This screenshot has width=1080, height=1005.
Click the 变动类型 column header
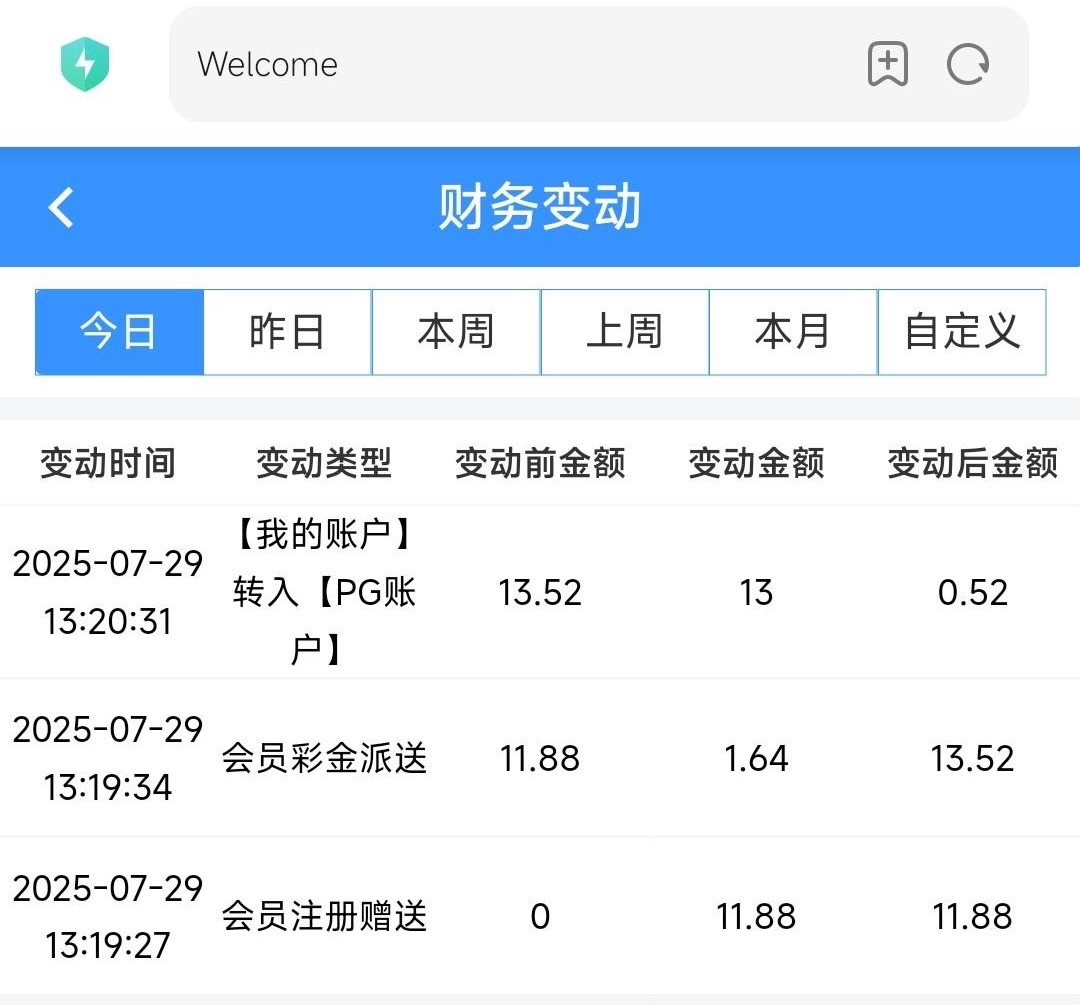[324, 464]
